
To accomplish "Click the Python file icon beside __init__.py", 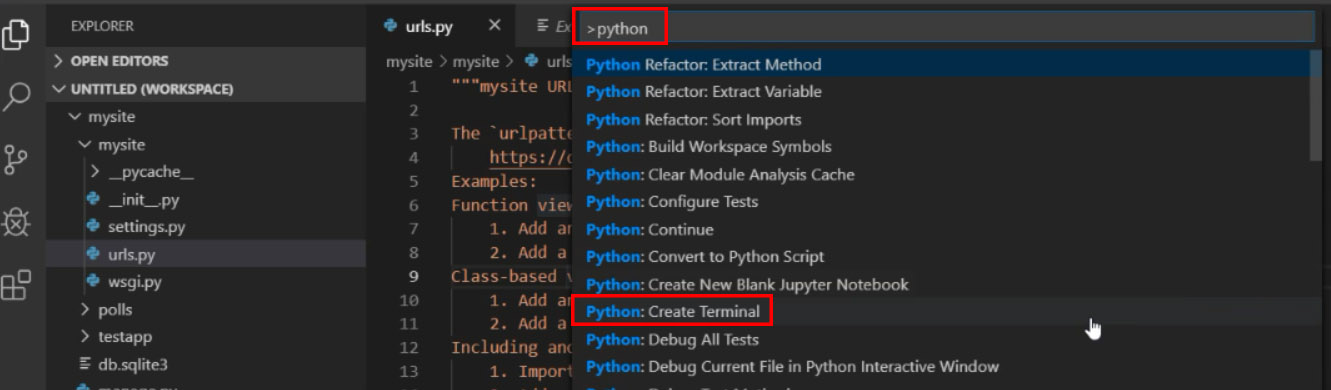I will (x=94, y=199).
